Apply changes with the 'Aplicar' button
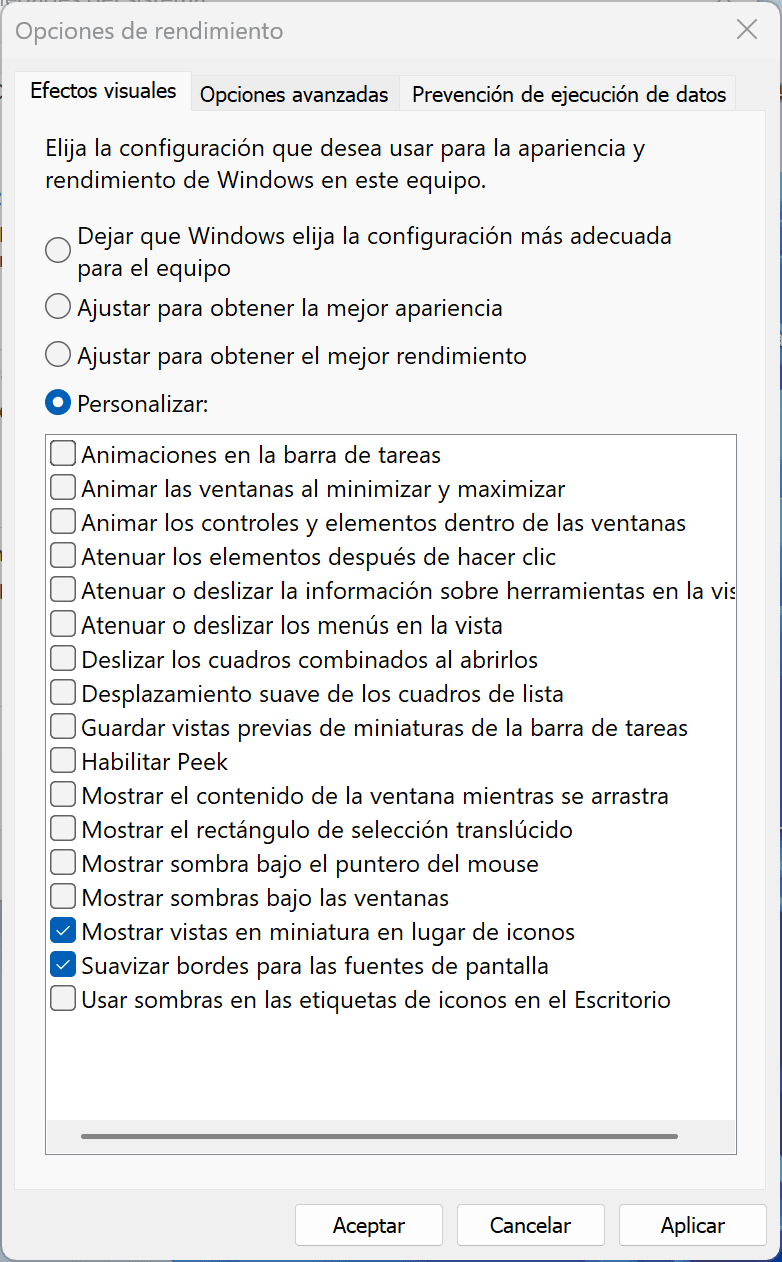The image size is (782, 1262). pyautogui.click(x=692, y=1225)
